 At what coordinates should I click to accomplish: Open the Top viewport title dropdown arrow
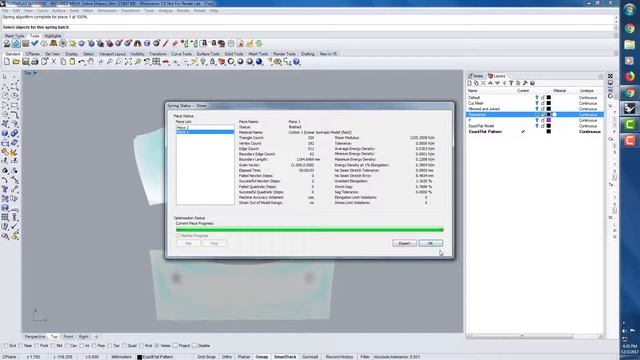(x=35, y=73)
